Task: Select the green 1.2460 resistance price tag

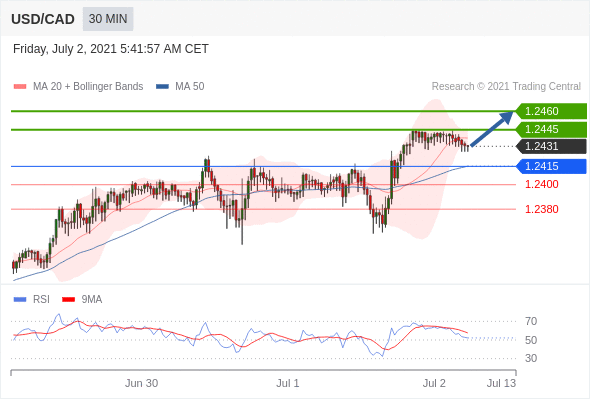Action: click(x=551, y=111)
